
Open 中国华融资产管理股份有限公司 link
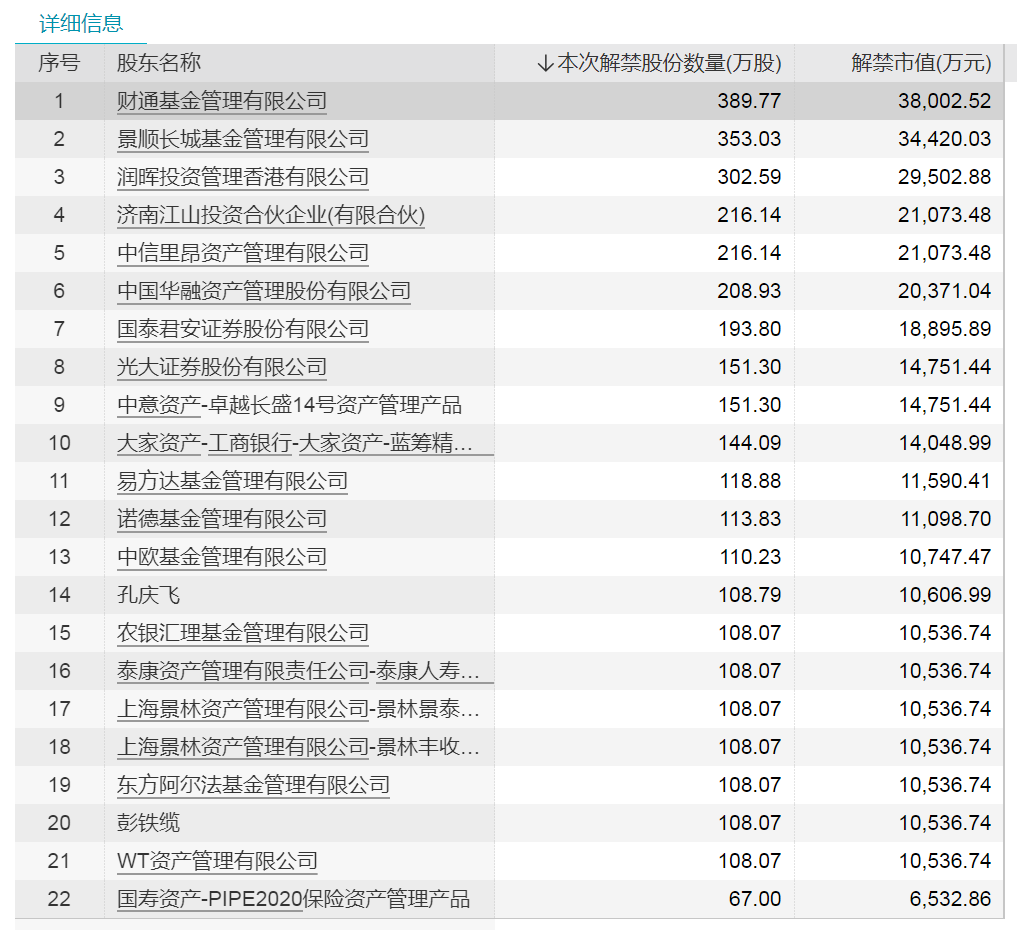264,291
